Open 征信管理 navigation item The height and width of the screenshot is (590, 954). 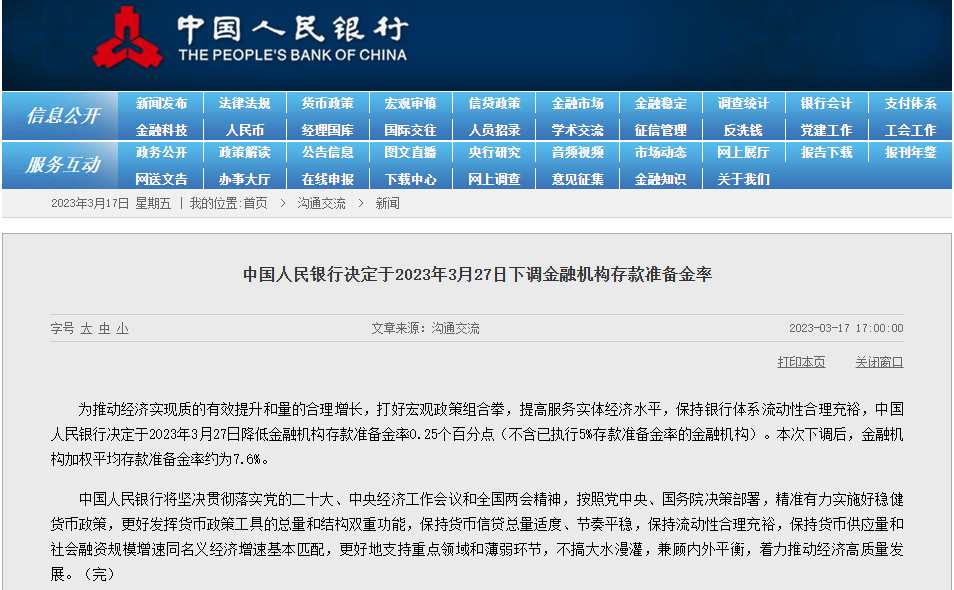pos(660,130)
